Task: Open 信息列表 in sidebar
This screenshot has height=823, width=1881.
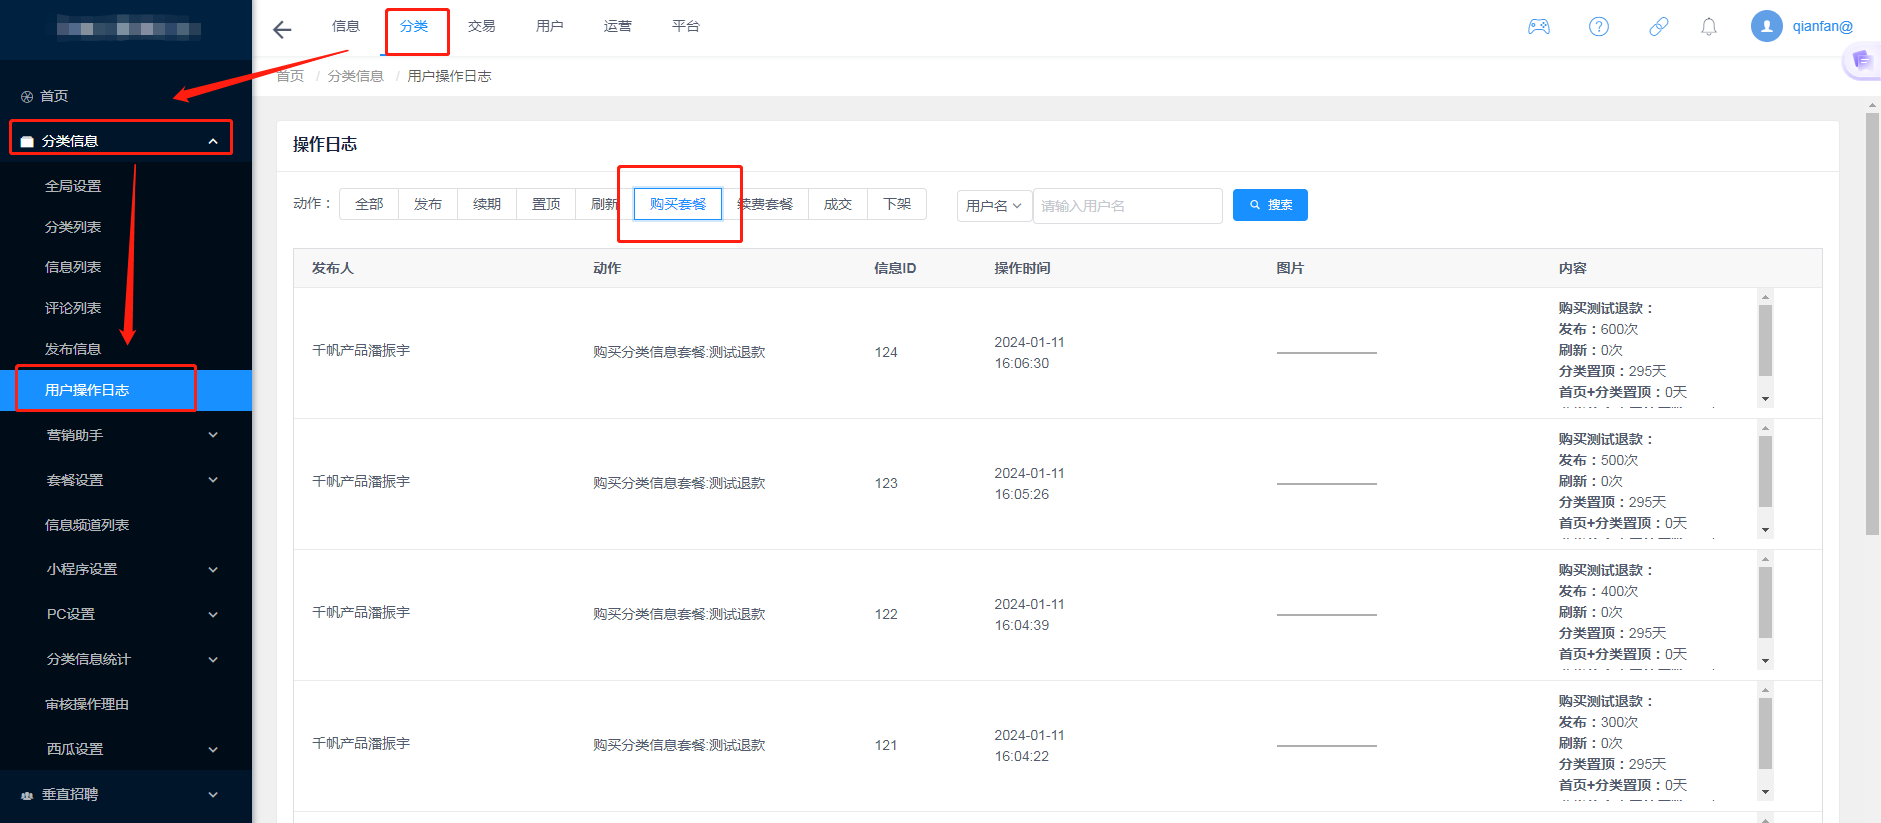Action: pyautogui.click(x=73, y=267)
